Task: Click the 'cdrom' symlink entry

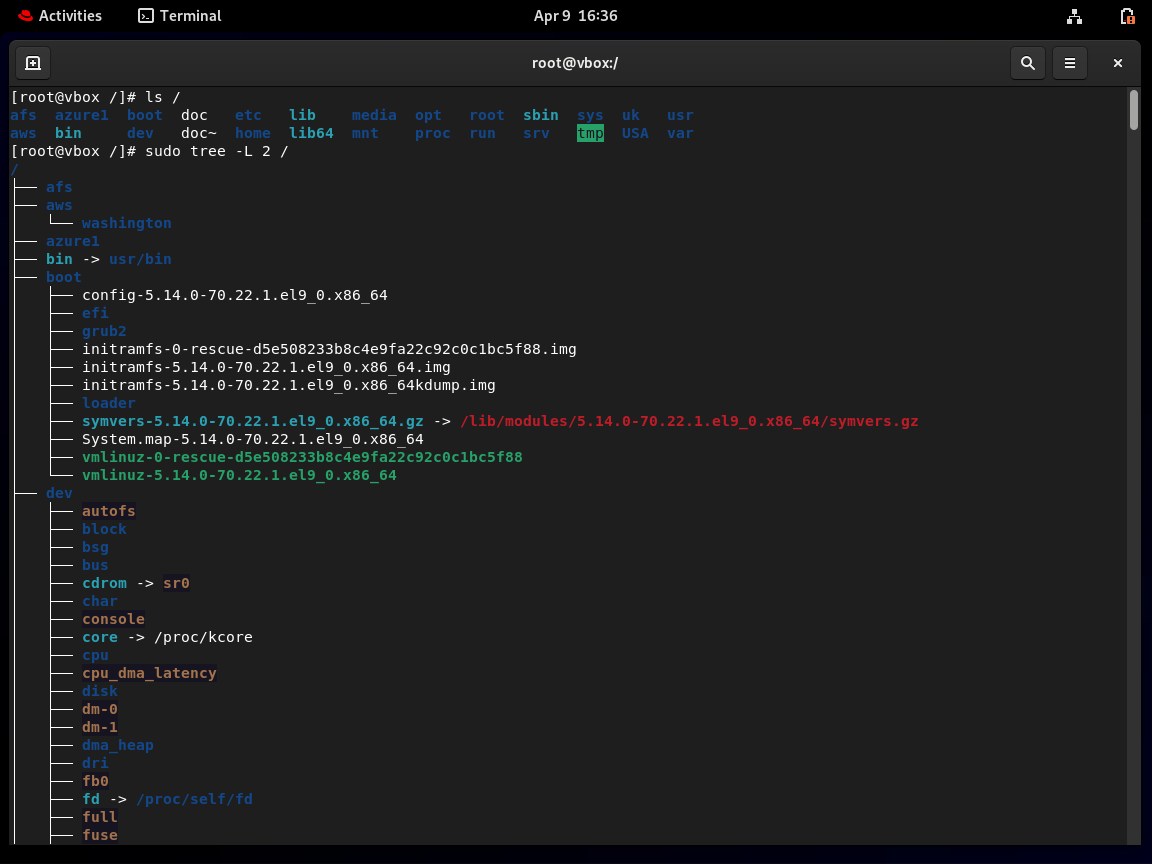Action: point(104,583)
